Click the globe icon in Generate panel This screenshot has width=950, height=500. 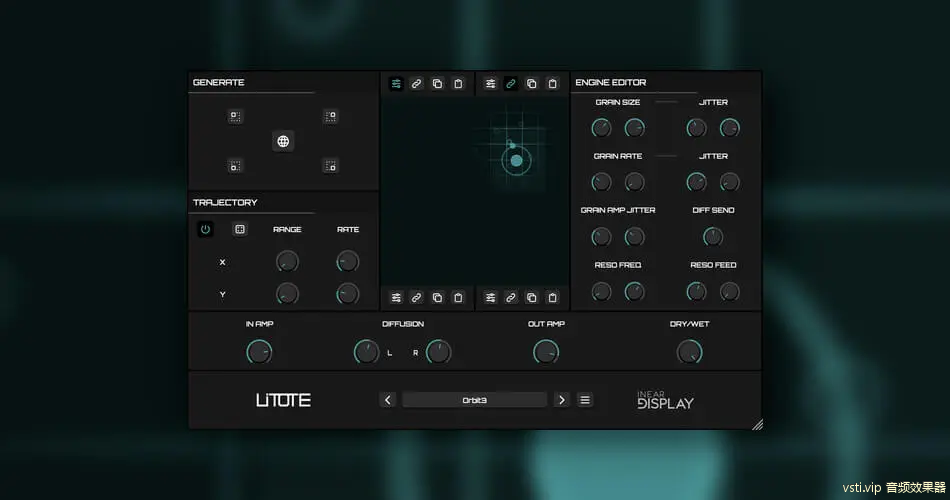click(283, 141)
